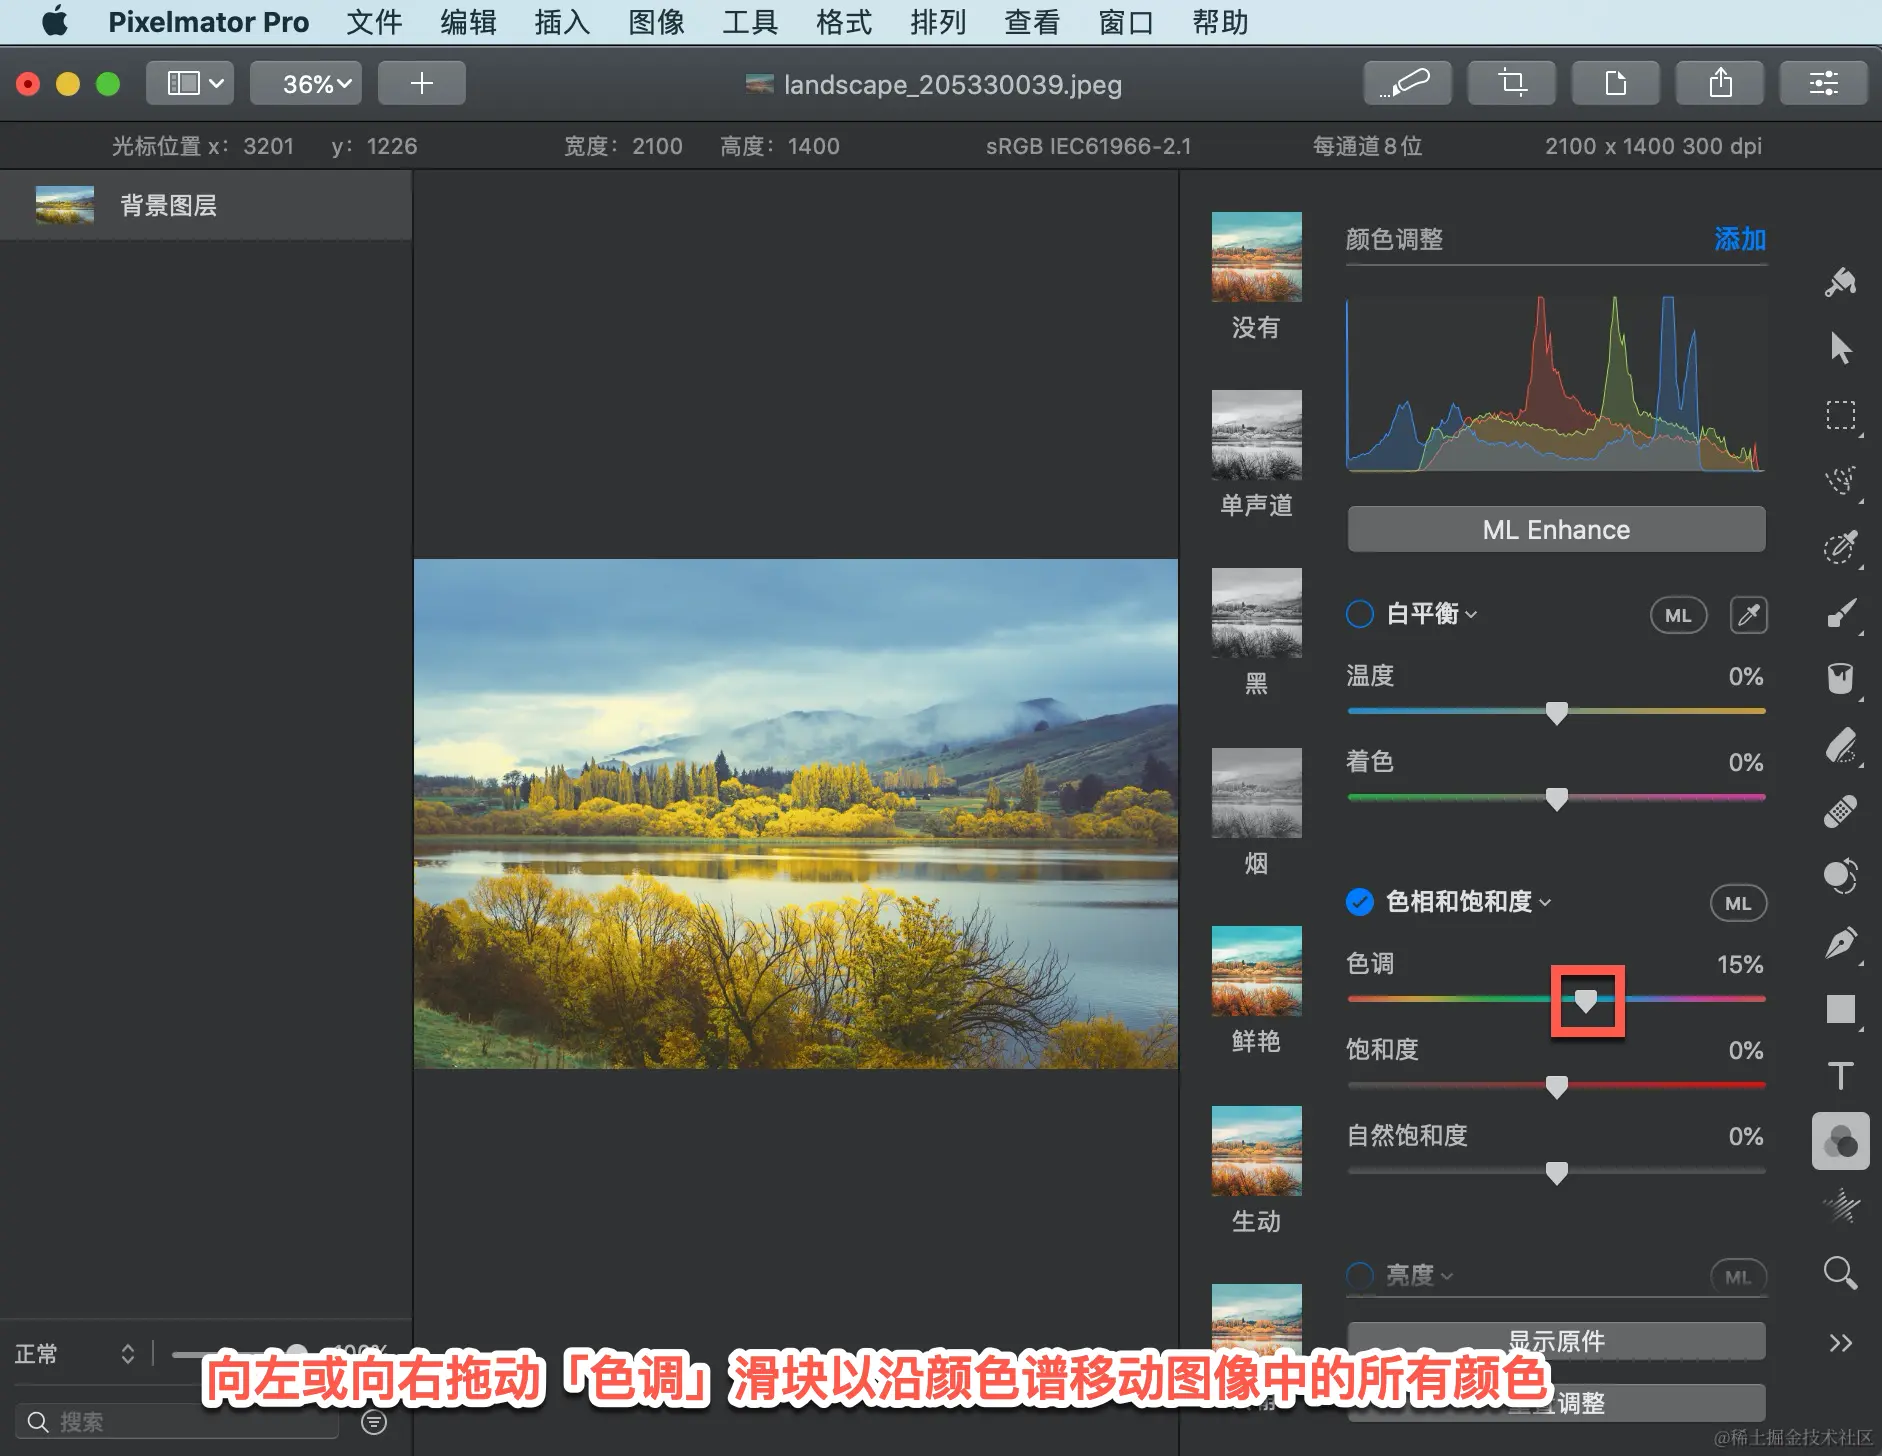Click the 色调 slider handle
Screen dimensions: 1882x1456
(1587, 1000)
